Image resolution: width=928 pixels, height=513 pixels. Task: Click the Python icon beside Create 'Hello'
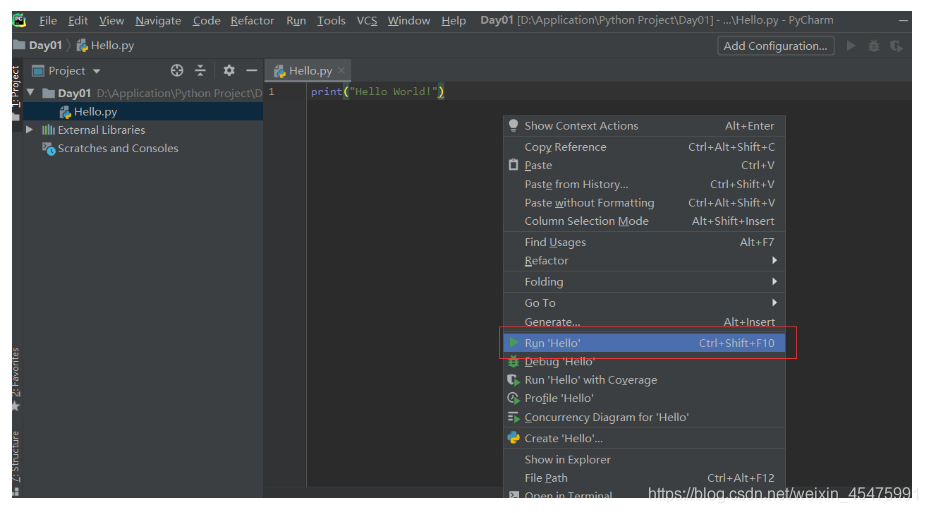coord(513,438)
